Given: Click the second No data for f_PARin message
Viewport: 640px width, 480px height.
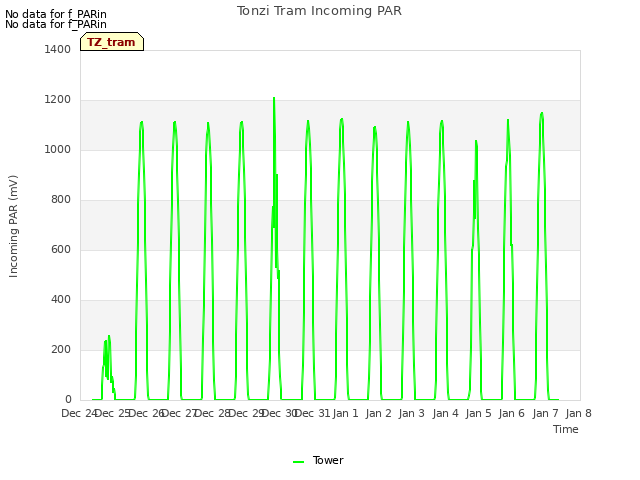Looking at the screenshot, I should tap(56, 24).
